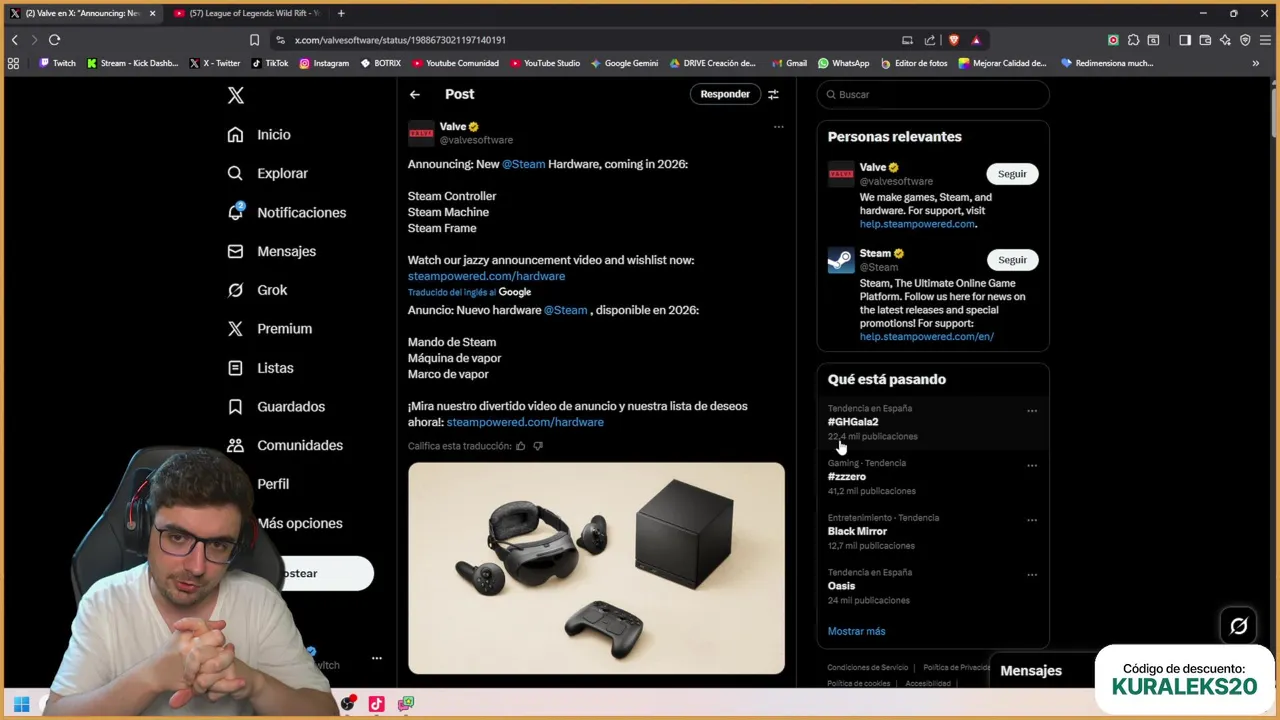Screen dimensions: 1280x720
Task: Open steampowered.com/hardware link in translated text
Action: (525, 422)
